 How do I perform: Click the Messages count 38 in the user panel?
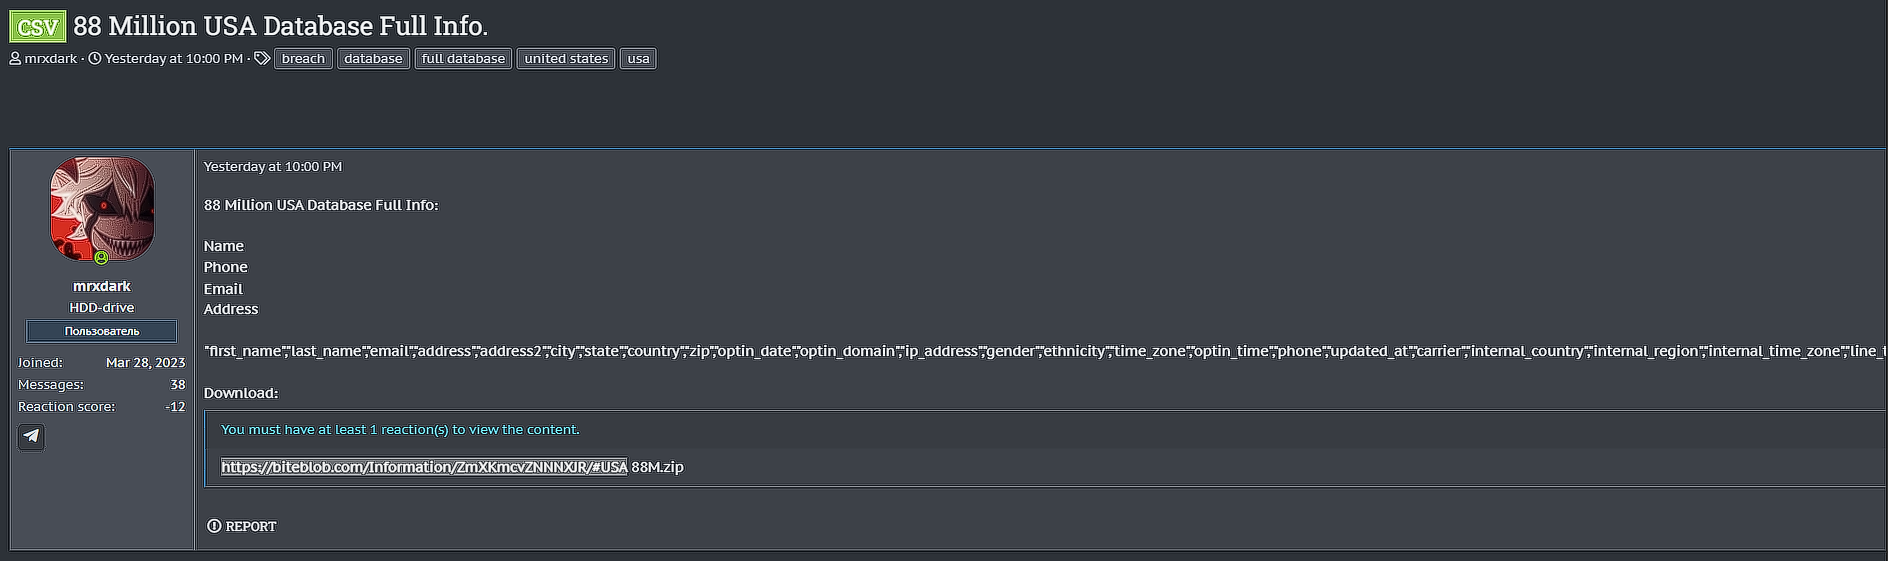click(177, 385)
